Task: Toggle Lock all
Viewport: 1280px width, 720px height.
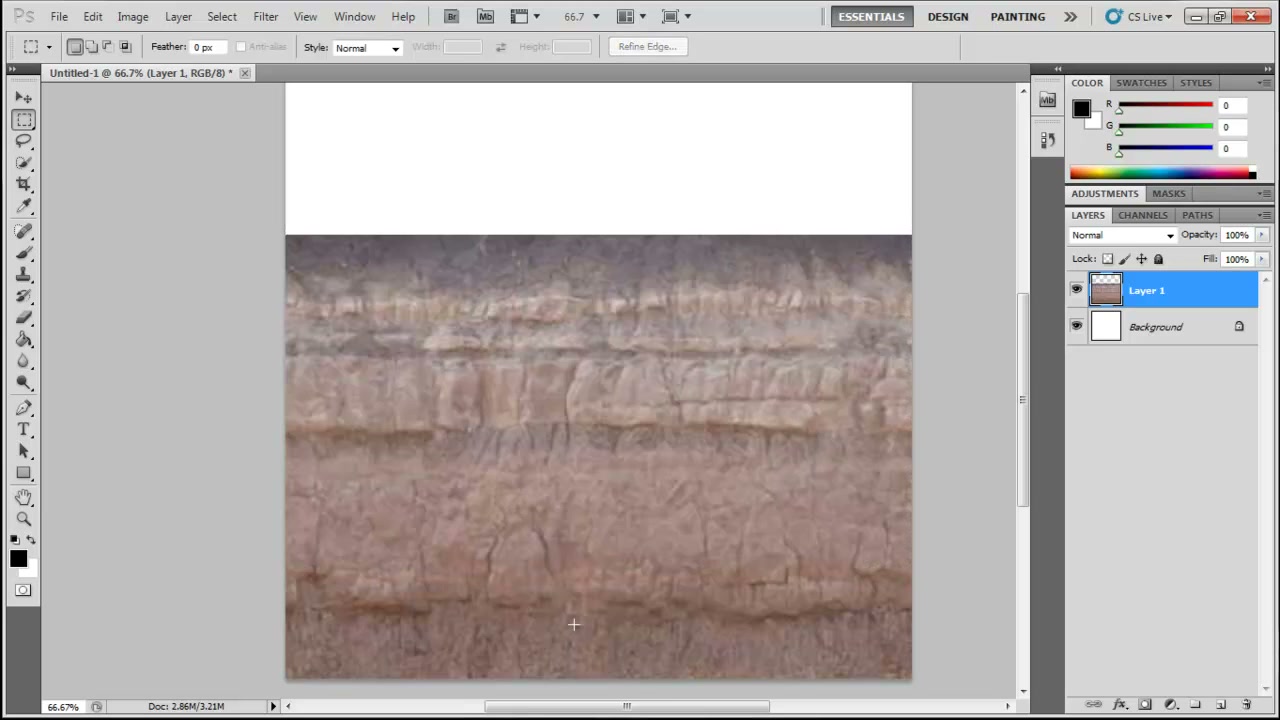Action: pyautogui.click(x=1158, y=259)
